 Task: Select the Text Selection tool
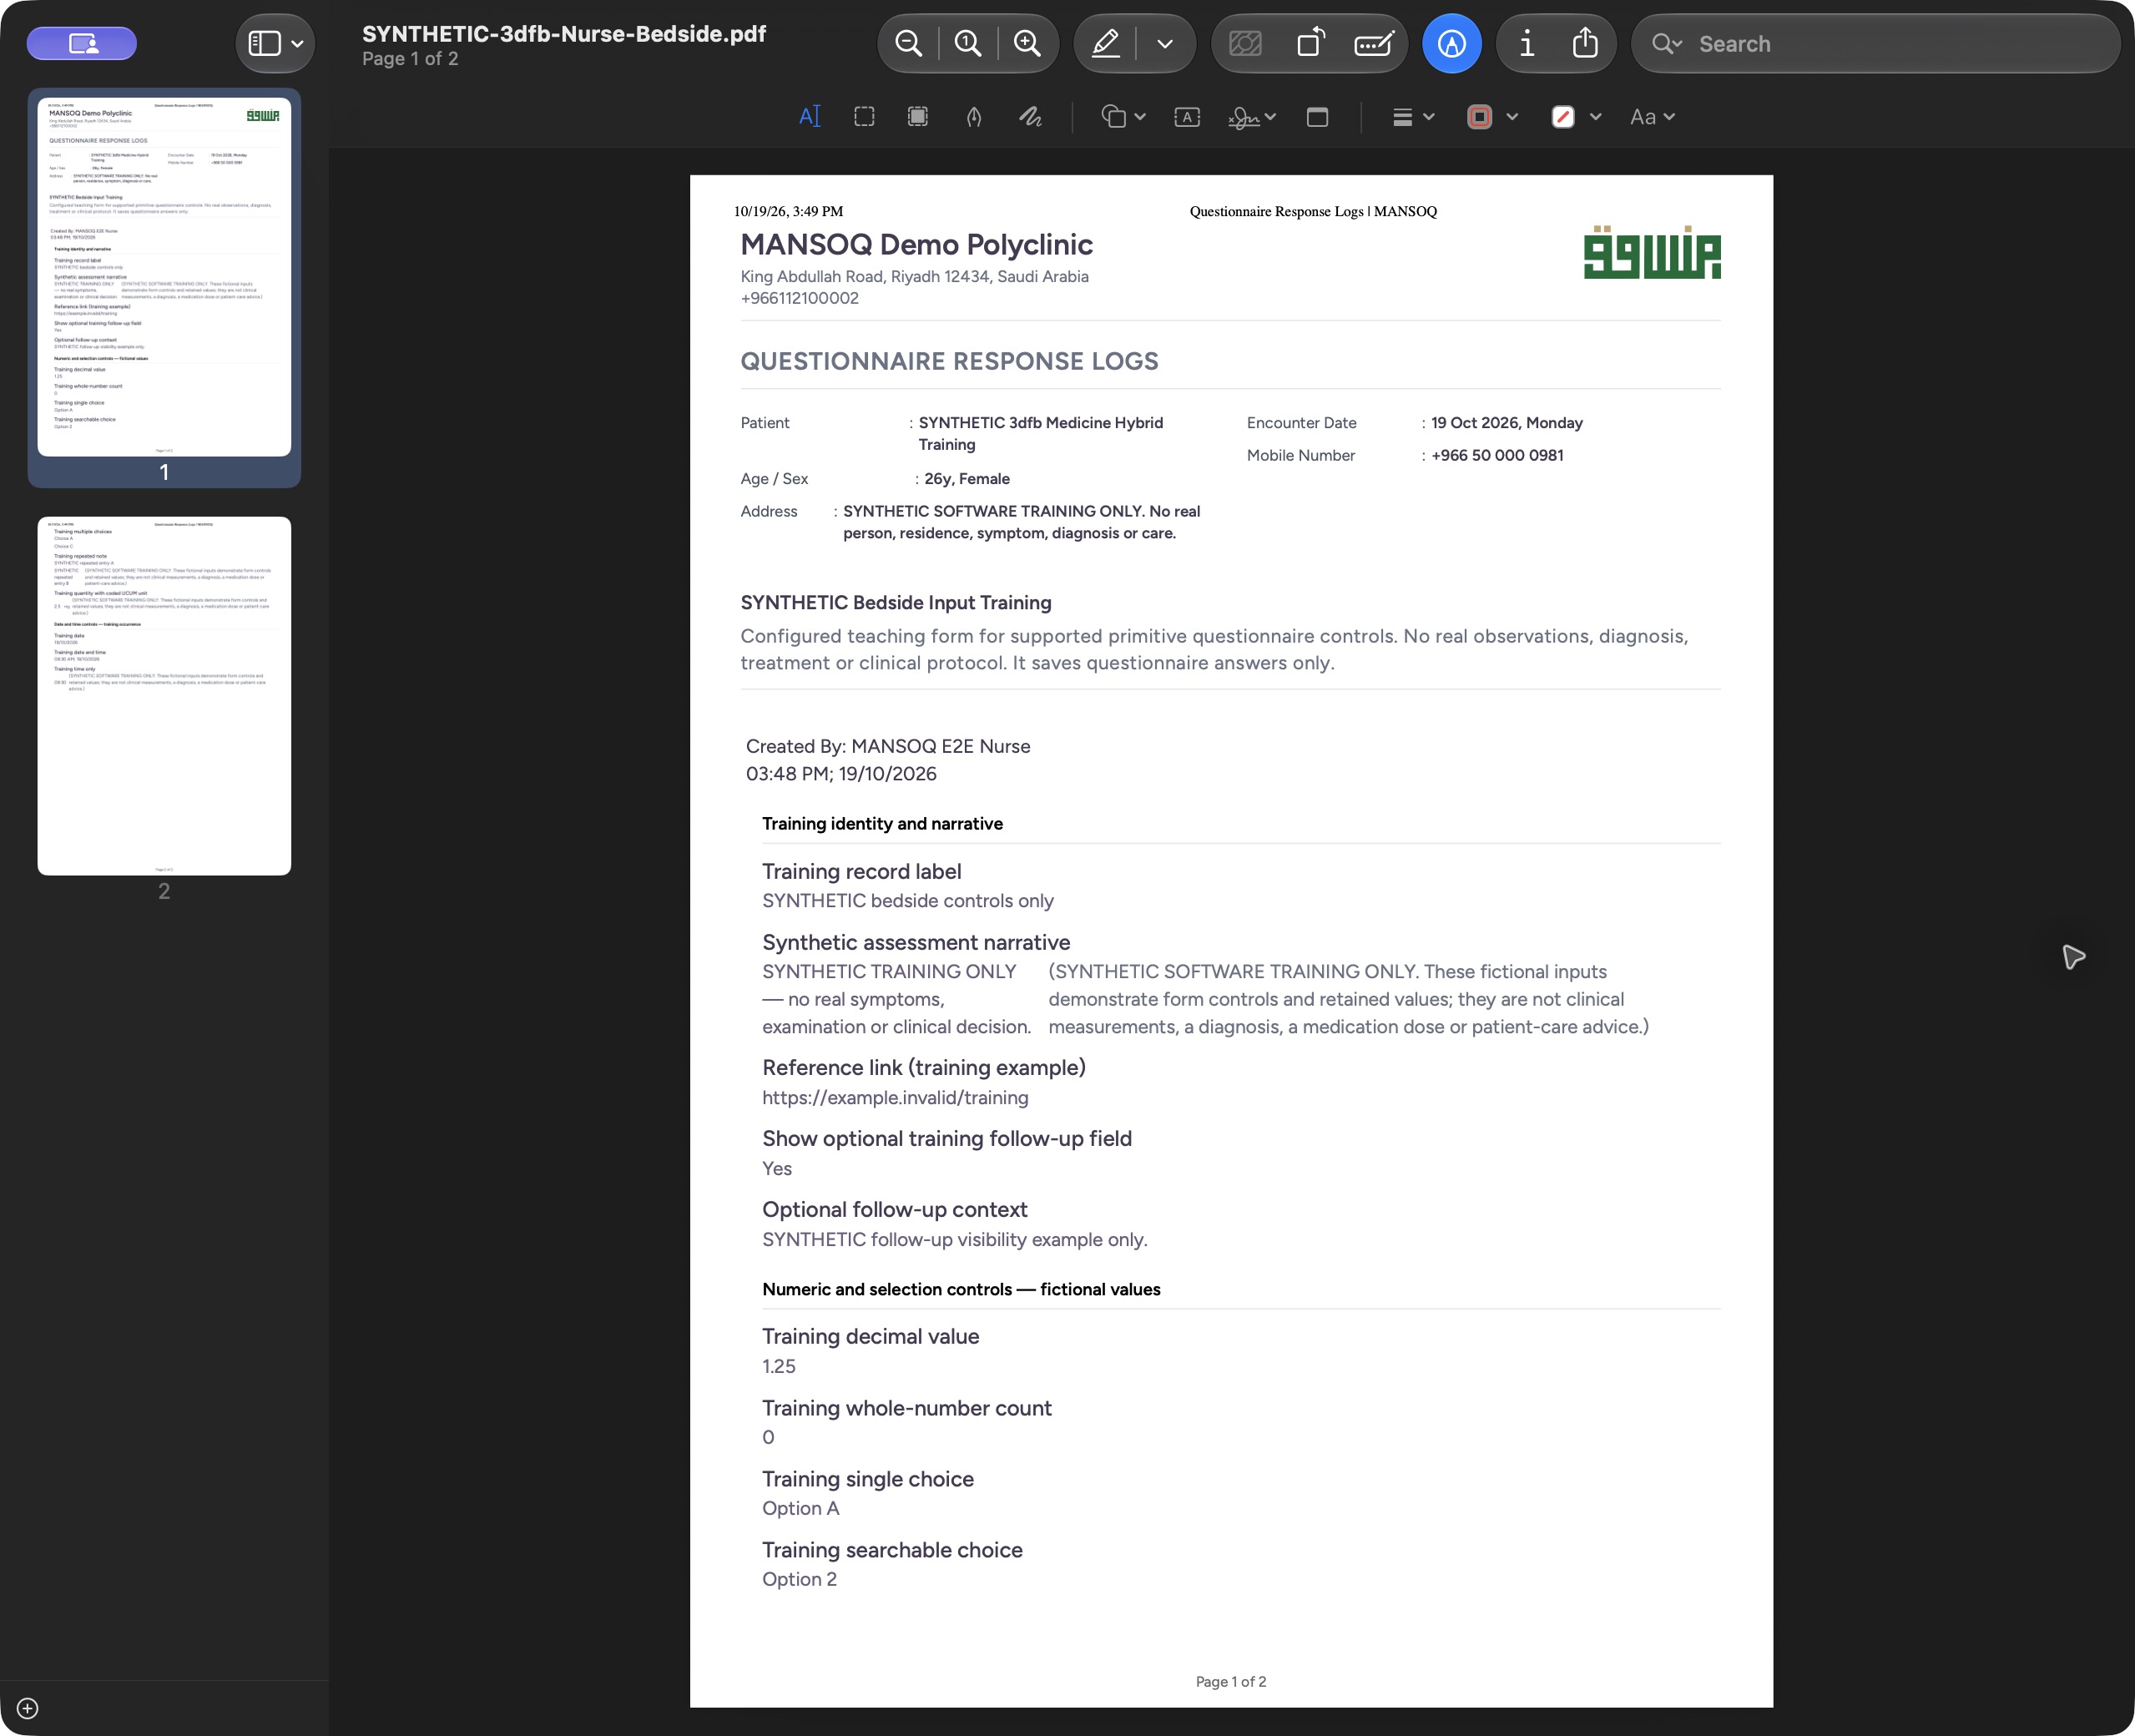(x=809, y=117)
